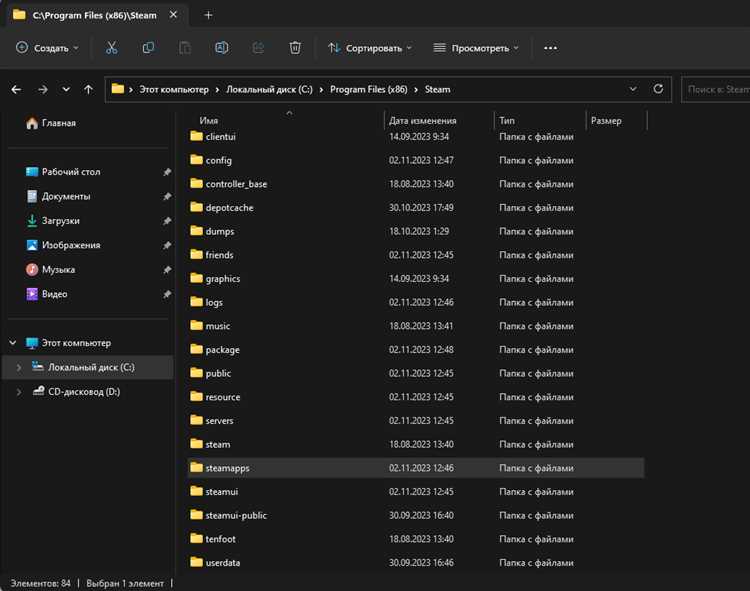This screenshot has height=591, width=750.
Task: Click the Delete trash icon
Action: point(295,48)
